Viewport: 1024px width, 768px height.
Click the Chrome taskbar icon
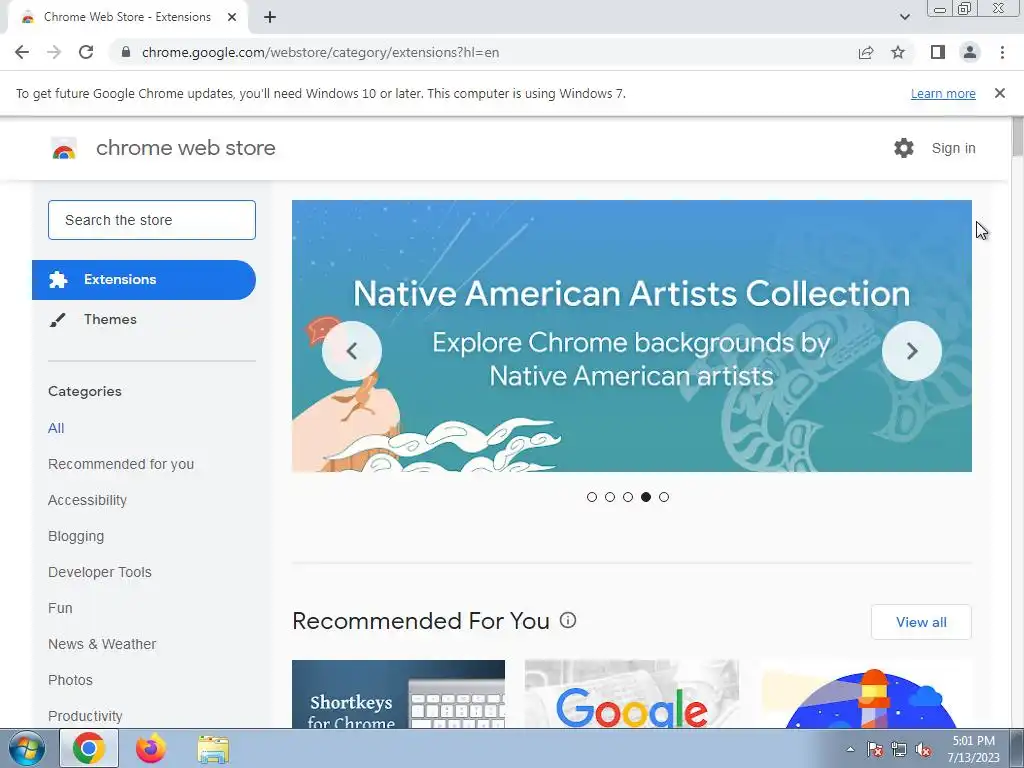click(x=89, y=748)
